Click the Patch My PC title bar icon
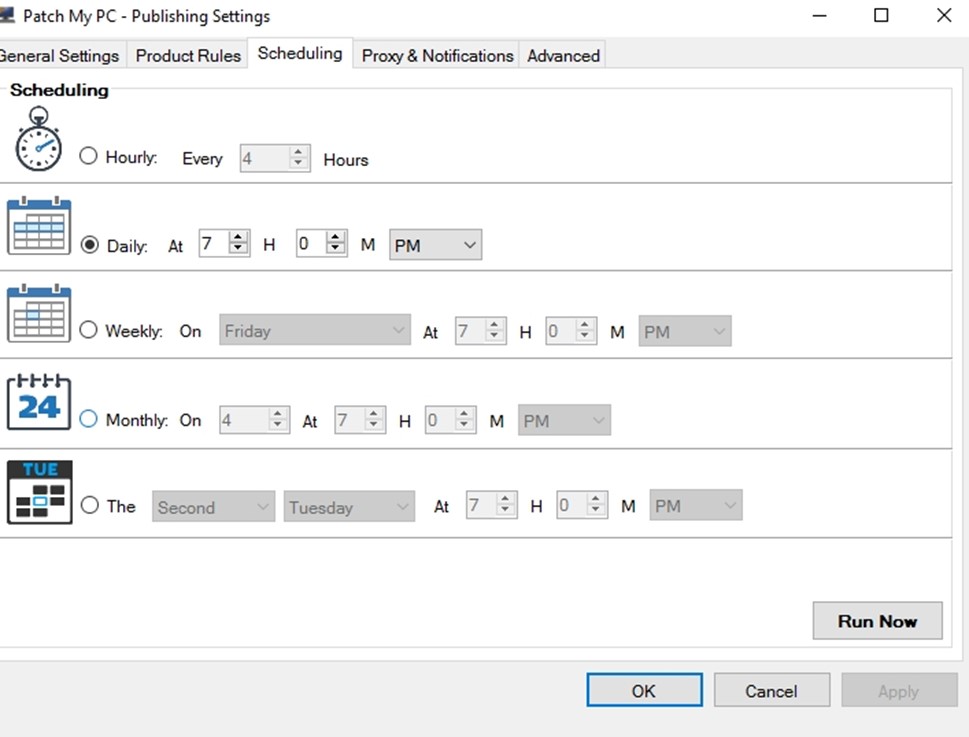Image resolution: width=969 pixels, height=737 pixels. [6, 15]
